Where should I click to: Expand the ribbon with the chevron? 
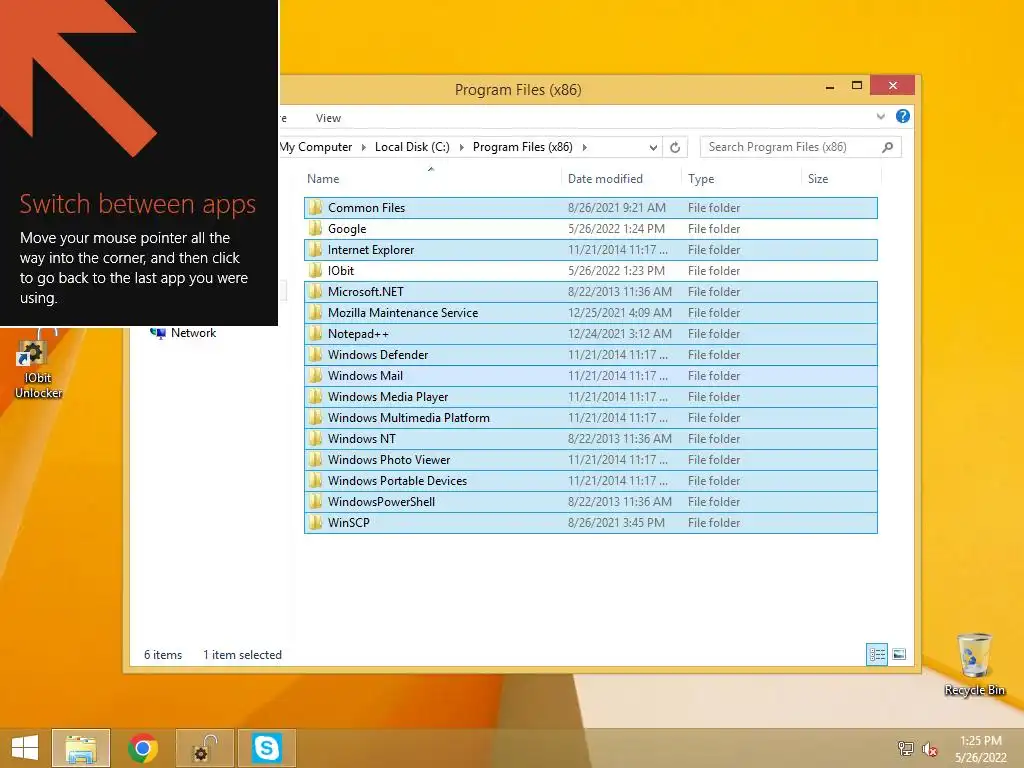[x=880, y=116]
